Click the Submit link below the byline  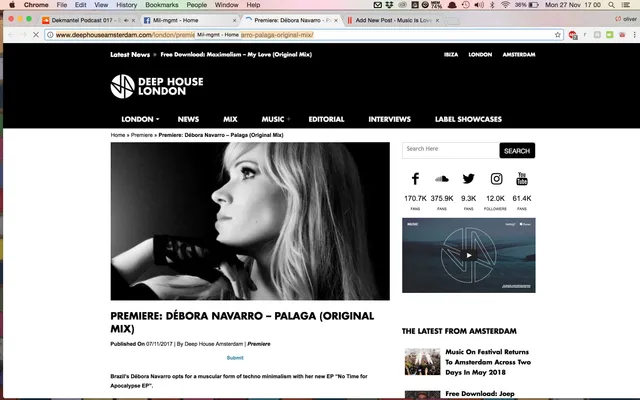click(x=235, y=358)
